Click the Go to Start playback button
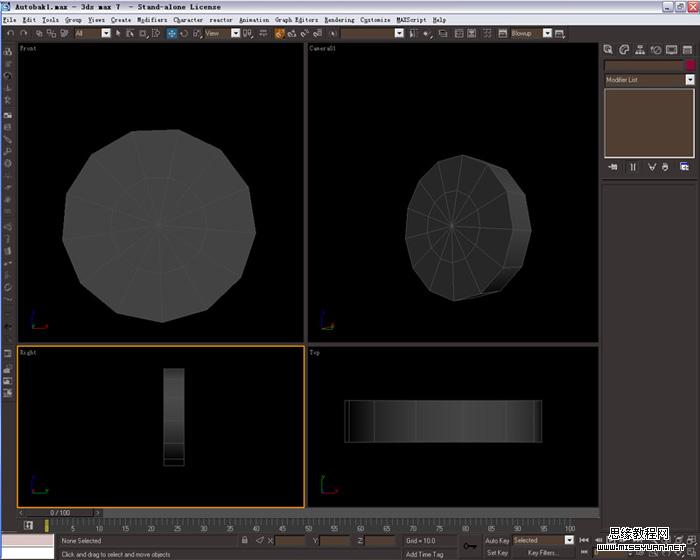This screenshot has height=560, width=700. tap(584, 540)
